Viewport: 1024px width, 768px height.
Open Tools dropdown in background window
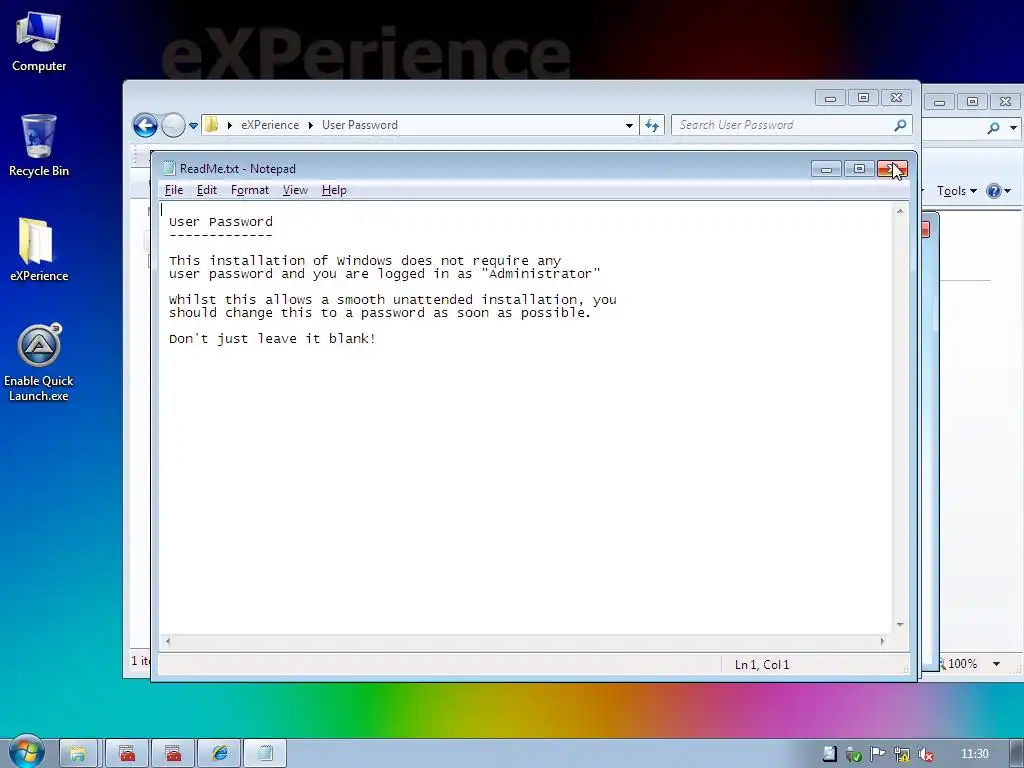(957, 191)
